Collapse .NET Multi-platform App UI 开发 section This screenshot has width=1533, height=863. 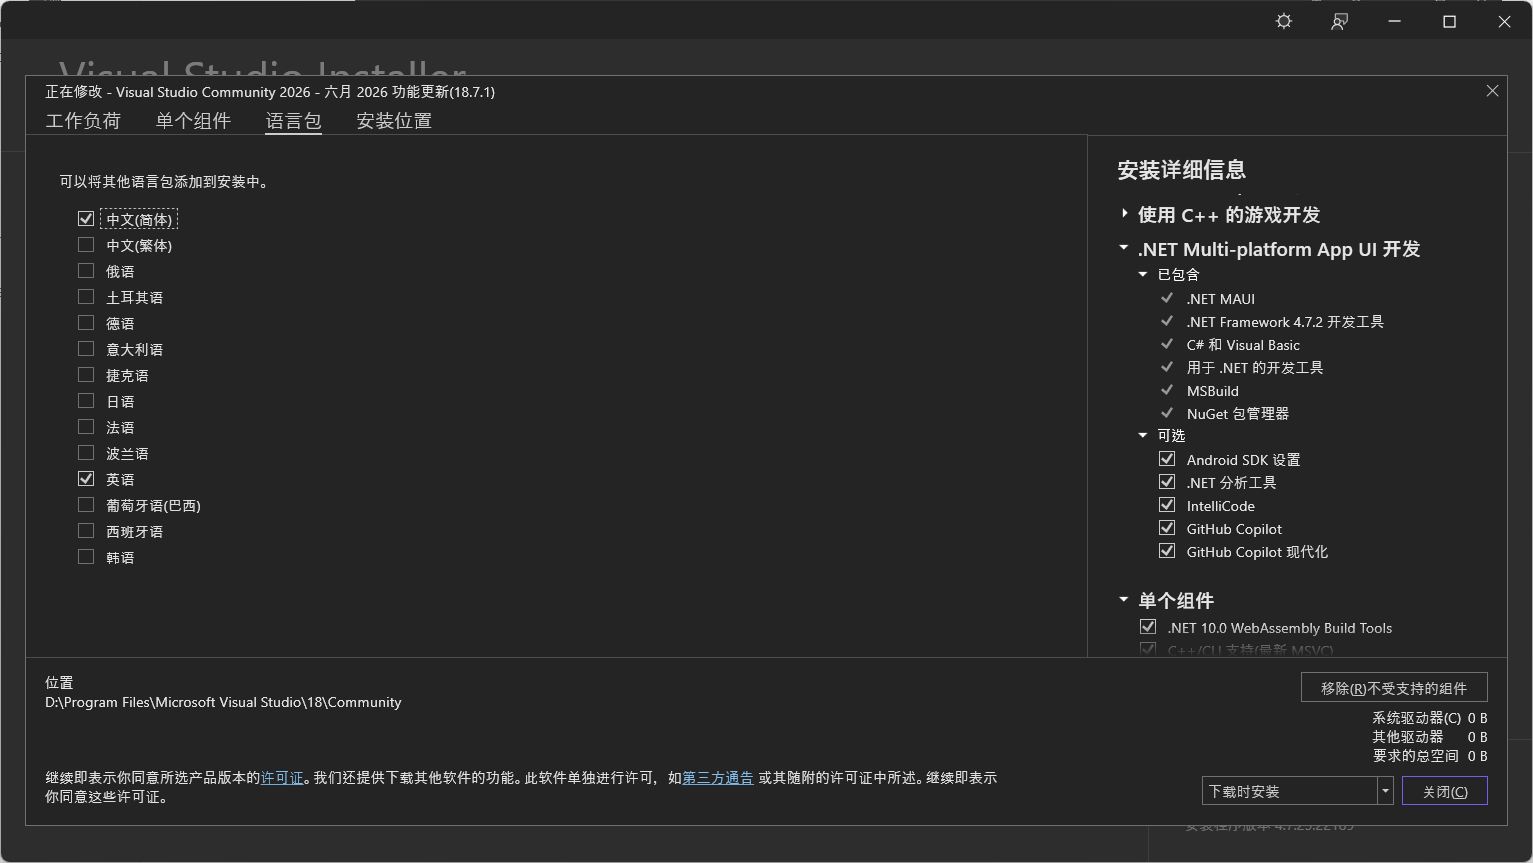point(1124,248)
